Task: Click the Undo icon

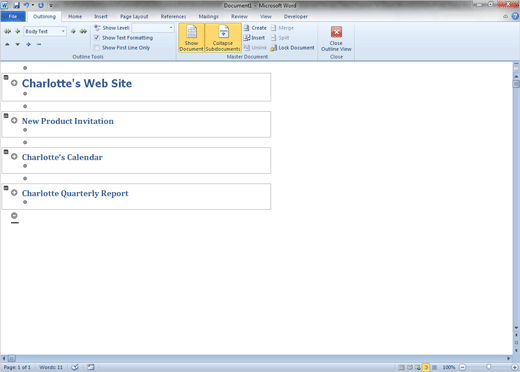Action: (26, 5)
